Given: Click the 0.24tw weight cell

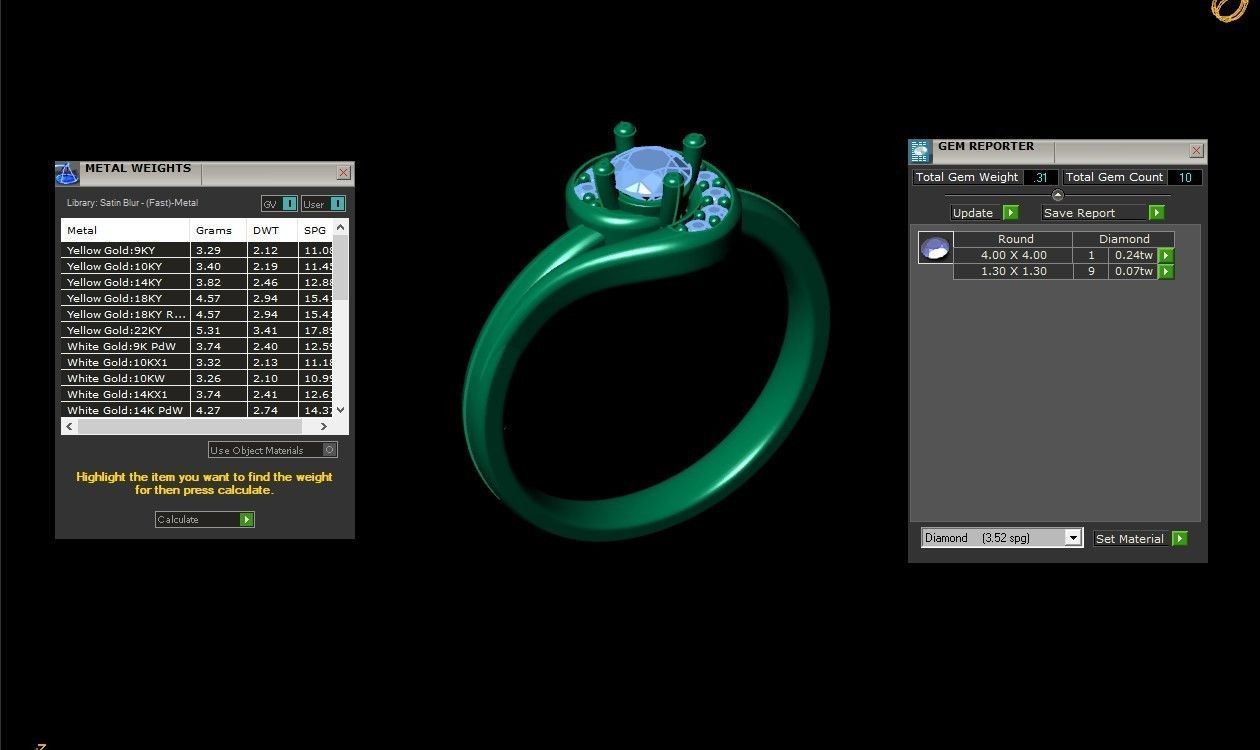Looking at the screenshot, I should [1133, 255].
